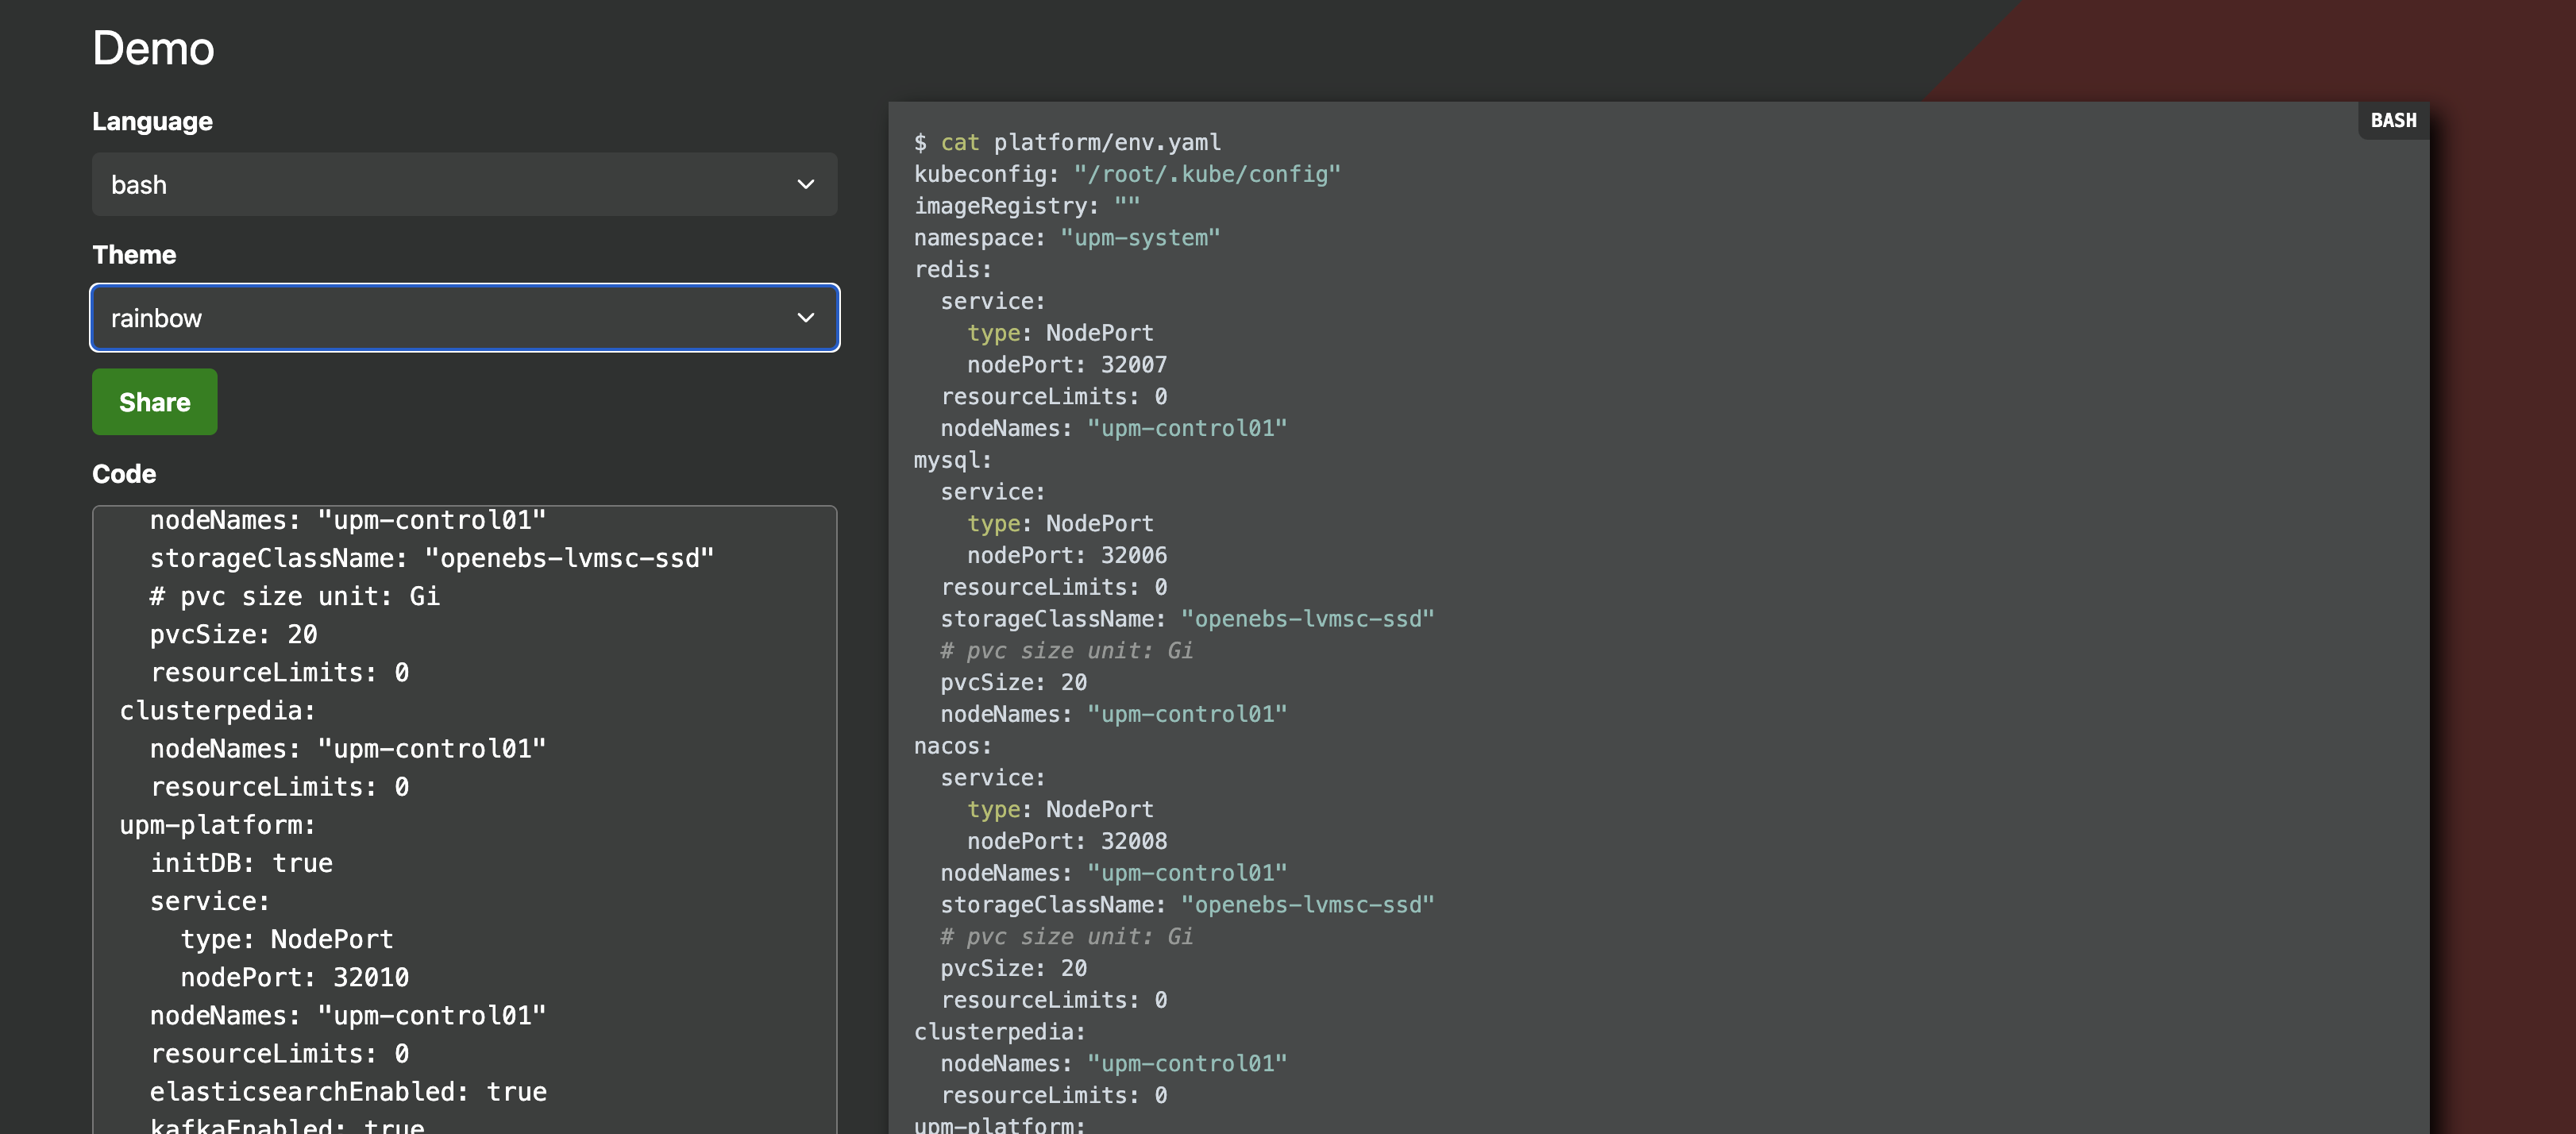This screenshot has height=1134, width=2576.
Task: Click the Language label
Action: (x=152, y=121)
